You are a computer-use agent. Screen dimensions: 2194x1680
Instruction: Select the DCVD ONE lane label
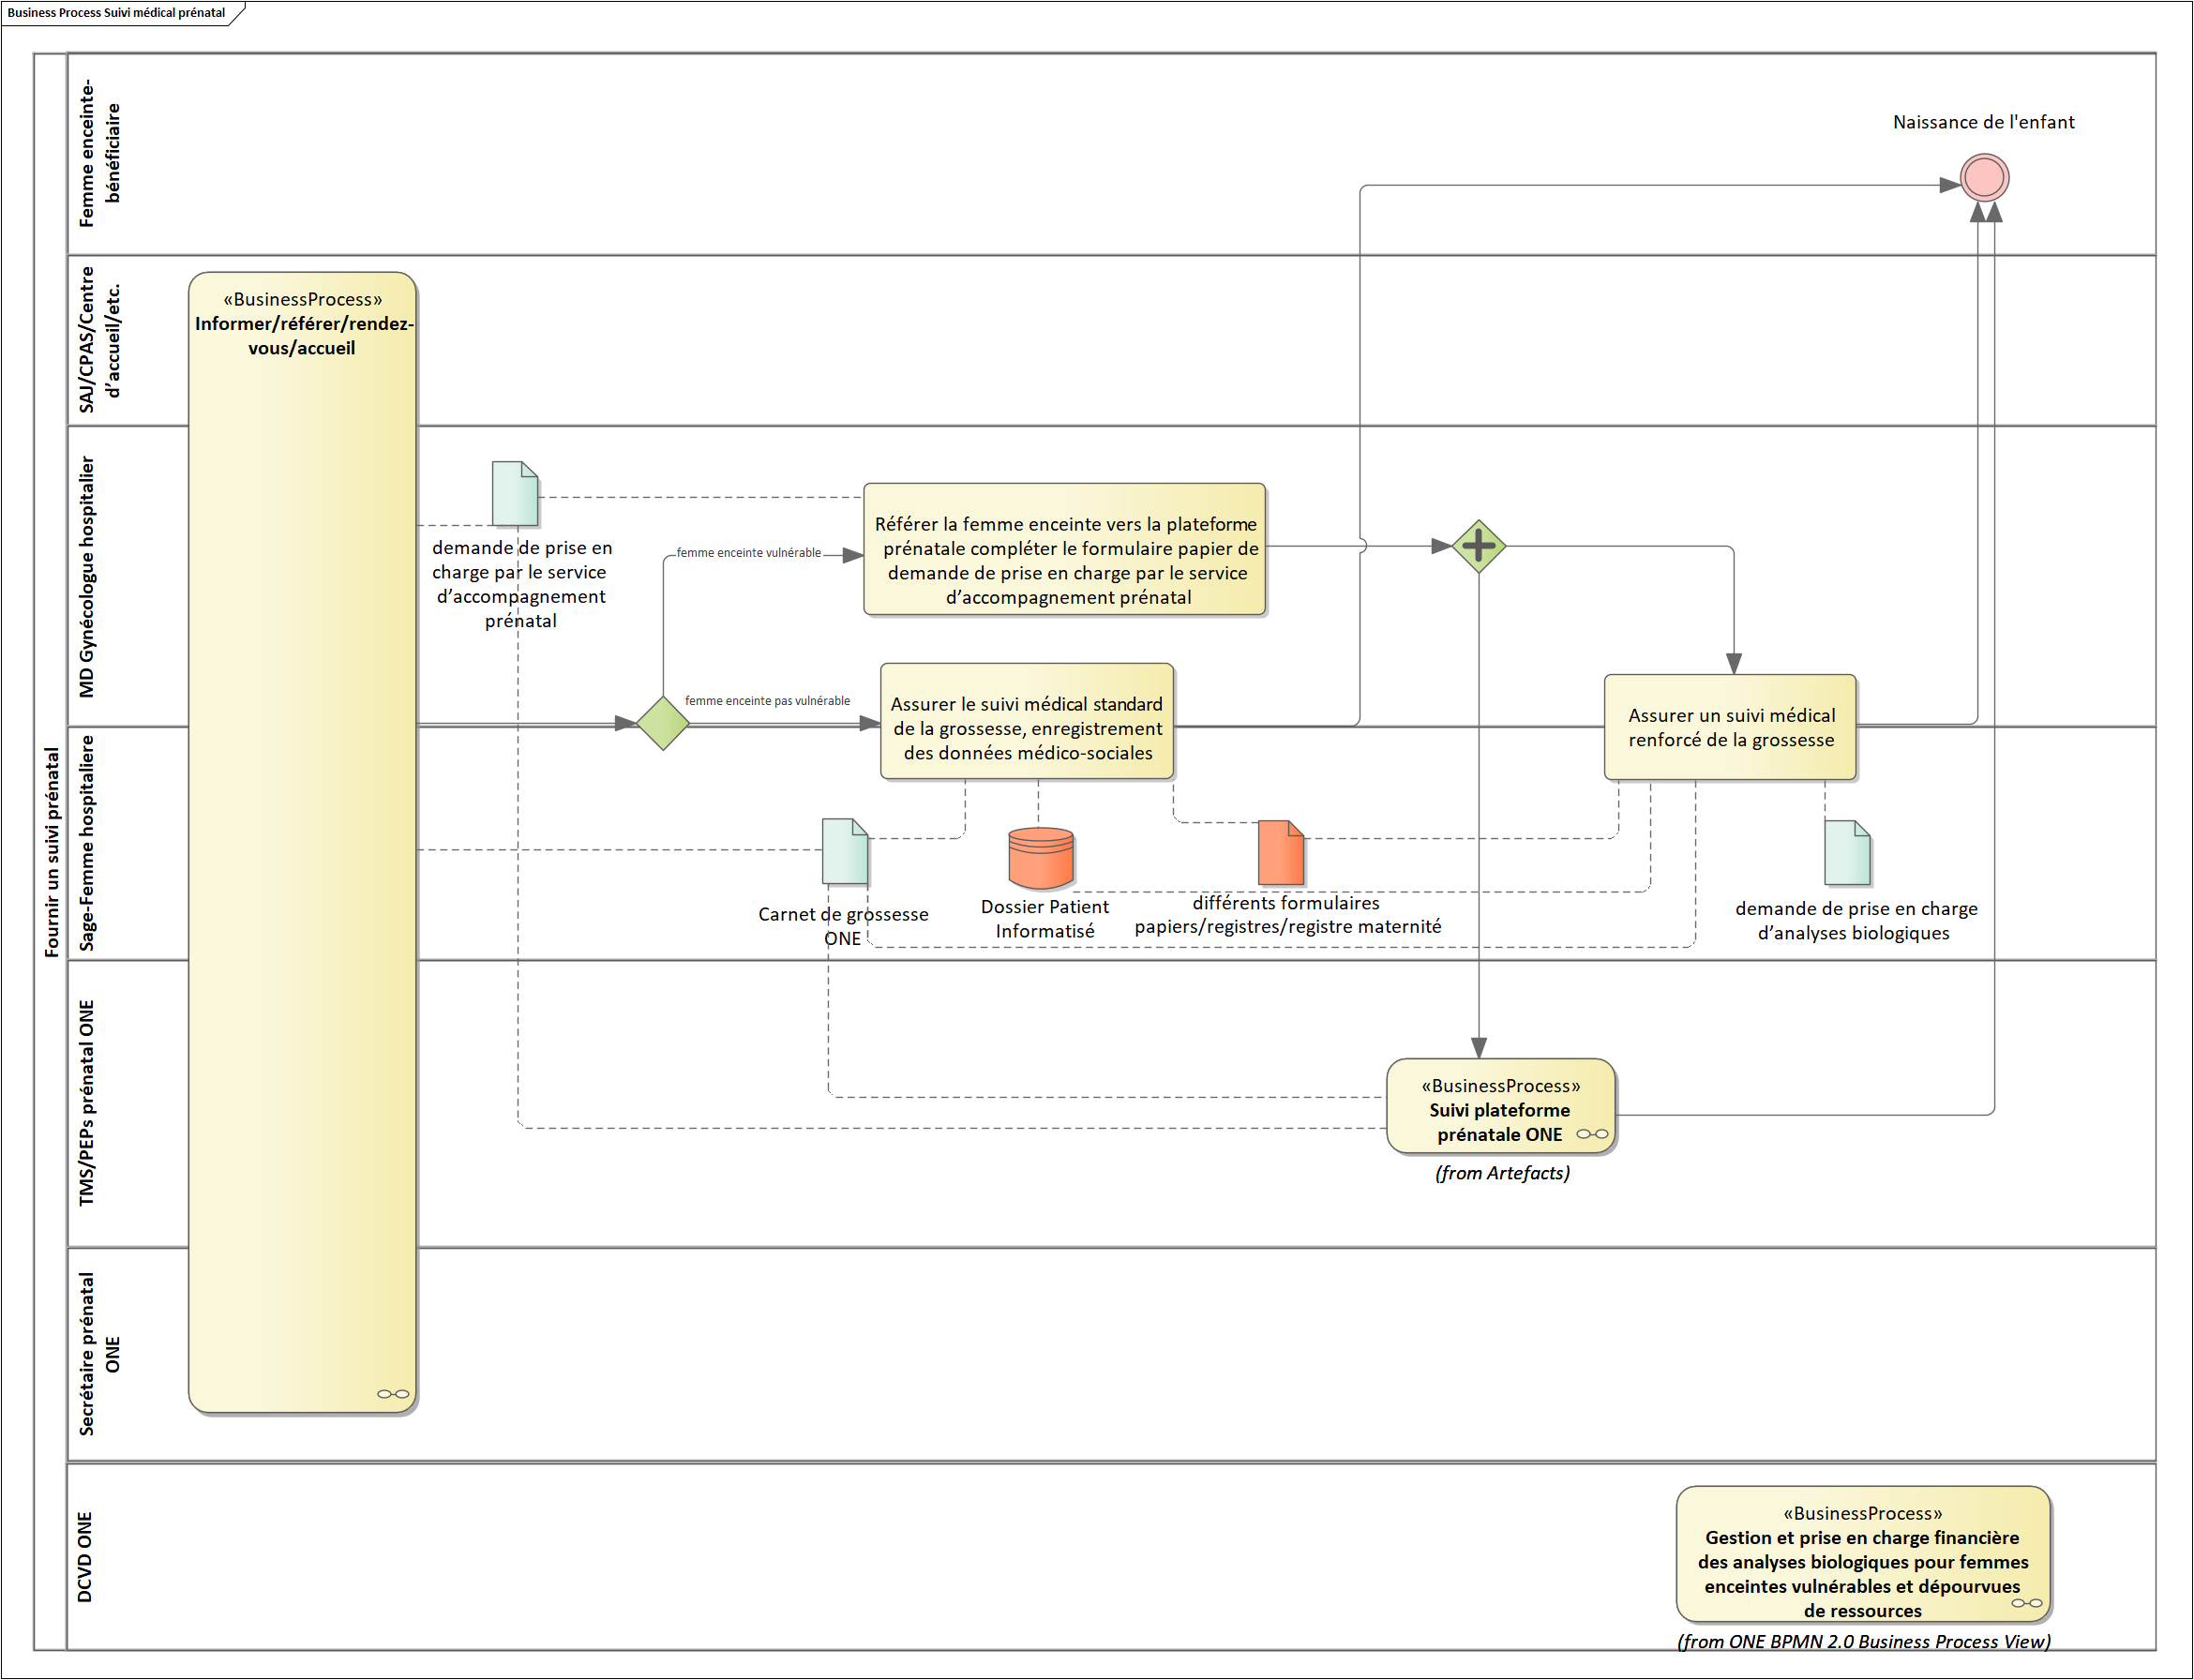(x=85, y=1556)
